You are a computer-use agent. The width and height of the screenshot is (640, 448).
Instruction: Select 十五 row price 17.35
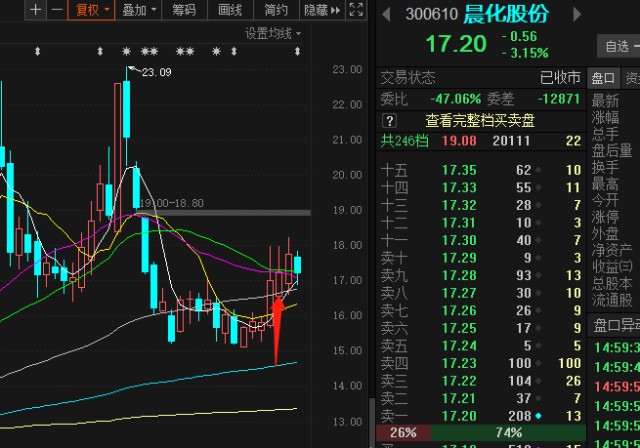[459, 170]
